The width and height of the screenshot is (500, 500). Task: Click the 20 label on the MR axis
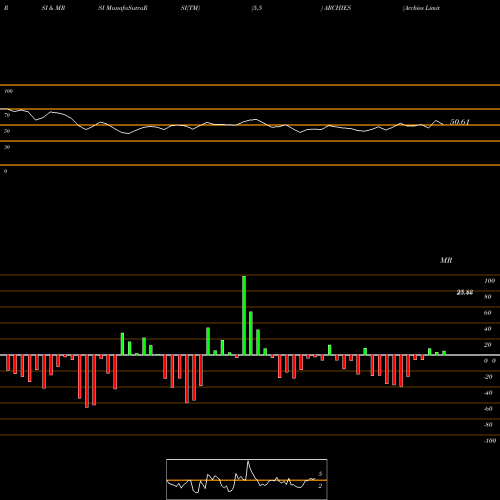488,345
